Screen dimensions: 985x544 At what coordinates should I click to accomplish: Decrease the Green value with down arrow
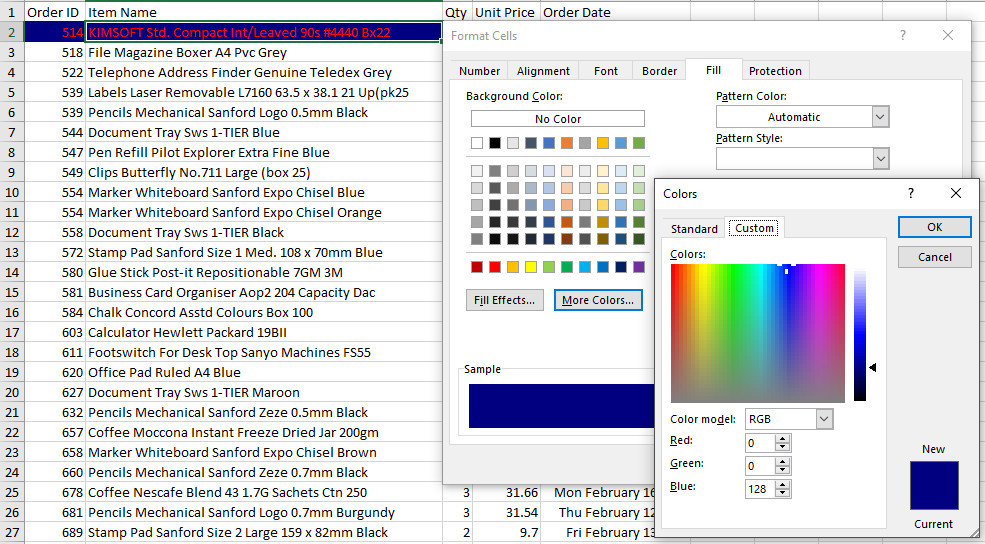tap(782, 470)
